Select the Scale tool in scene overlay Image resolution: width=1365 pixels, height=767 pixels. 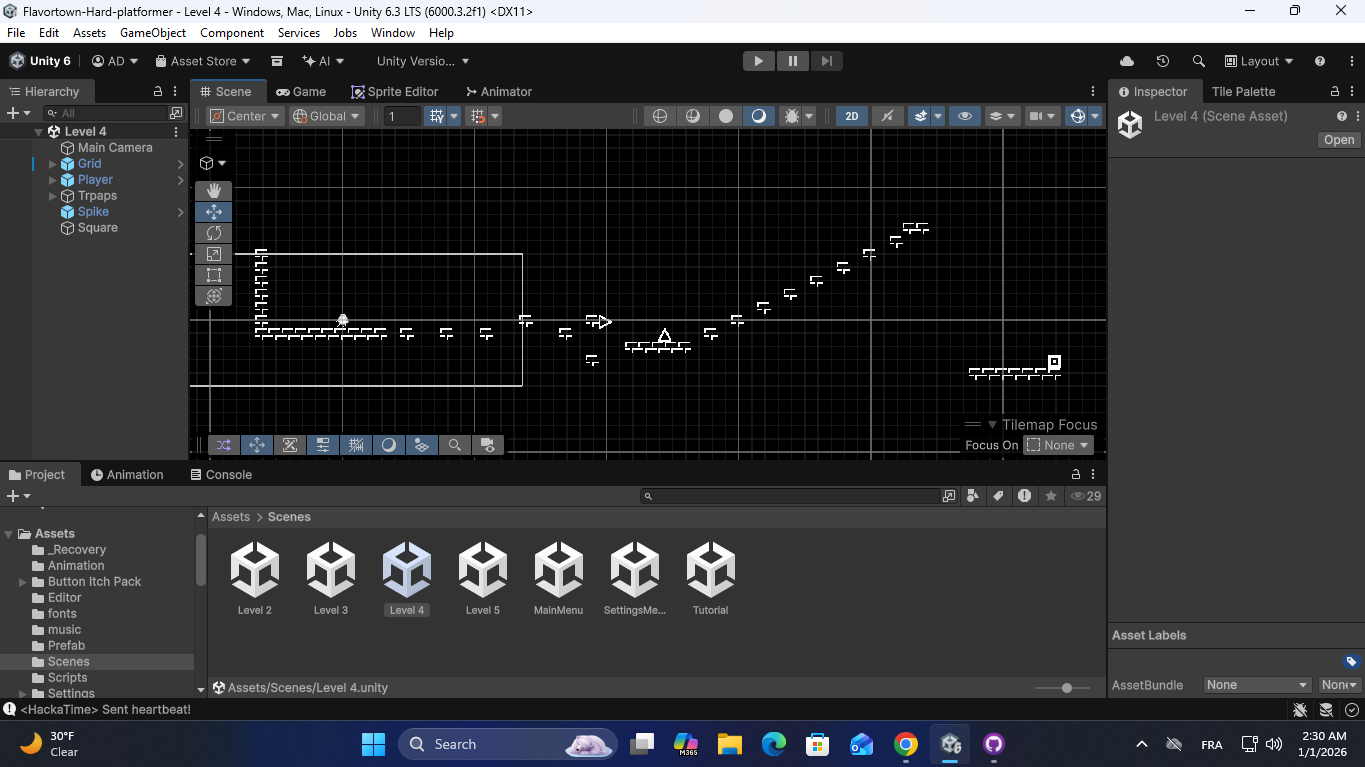tap(213, 254)
